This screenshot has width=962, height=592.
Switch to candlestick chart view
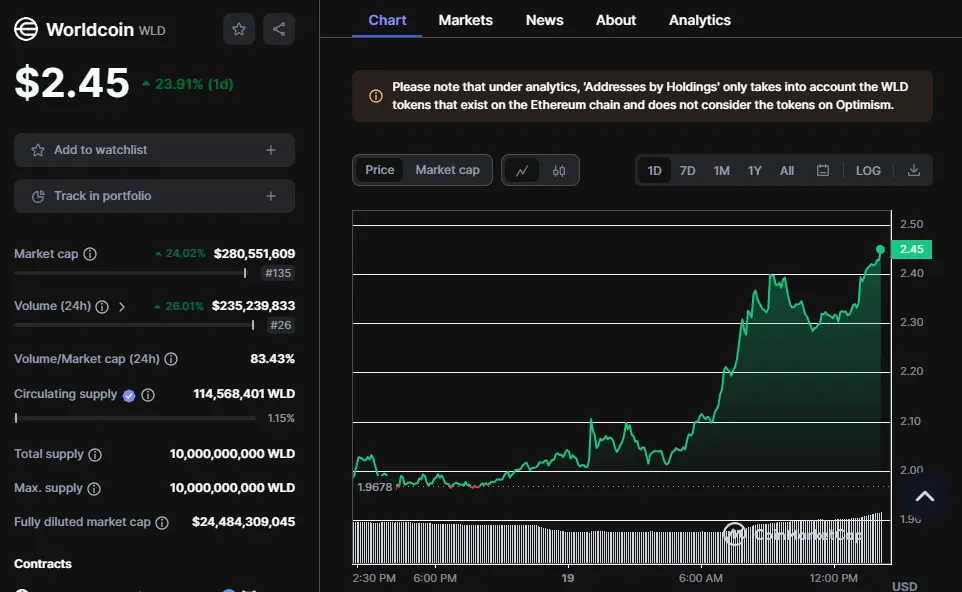click(558, 171)
